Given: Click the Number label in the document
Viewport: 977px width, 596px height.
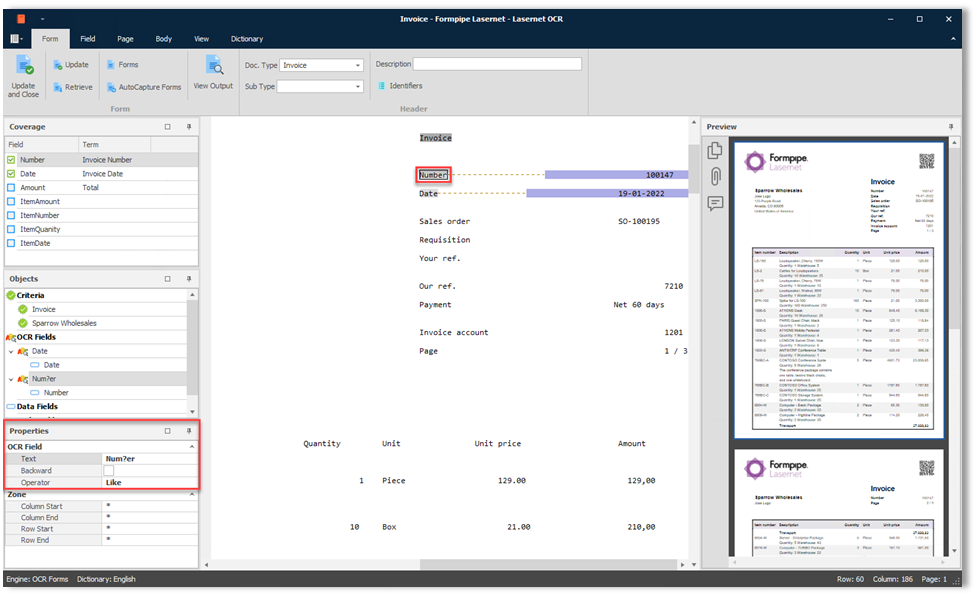Looking at the screenshot, I should coord(433,175).
